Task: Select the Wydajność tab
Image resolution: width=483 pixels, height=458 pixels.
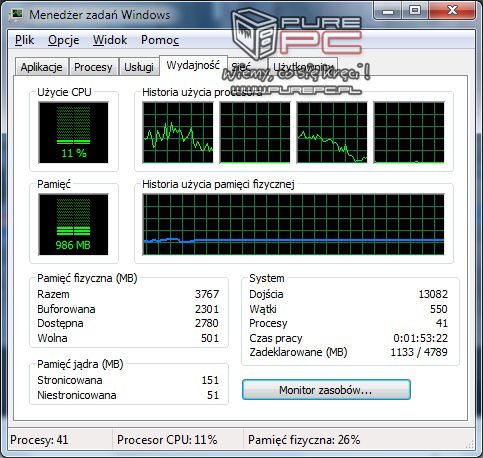Action: [193, 65]
